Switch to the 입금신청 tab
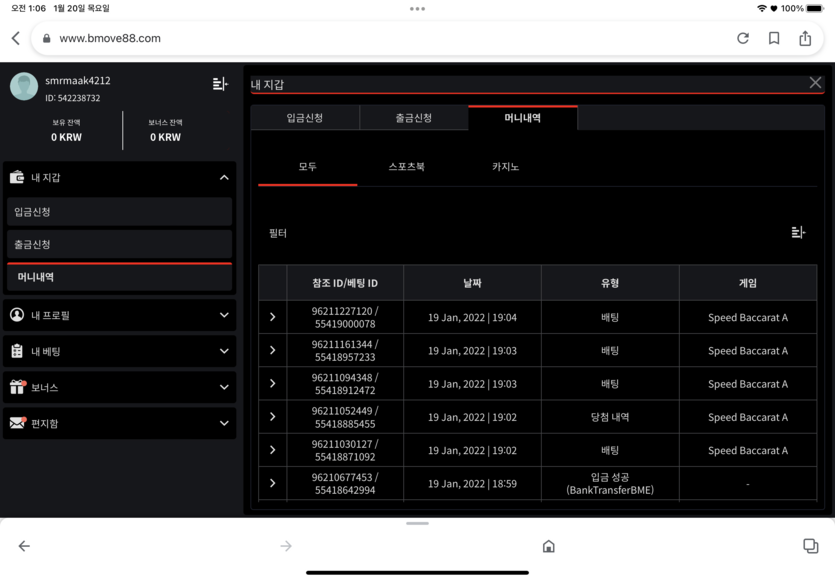Image resolution: width=835 pixels, height=580 pixels. [305, 118]
